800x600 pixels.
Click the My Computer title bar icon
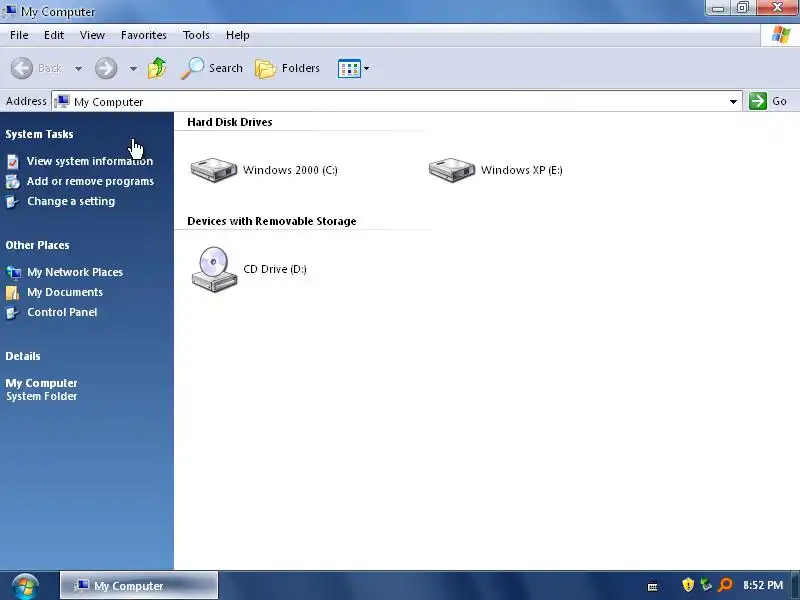tap(9, 10)
